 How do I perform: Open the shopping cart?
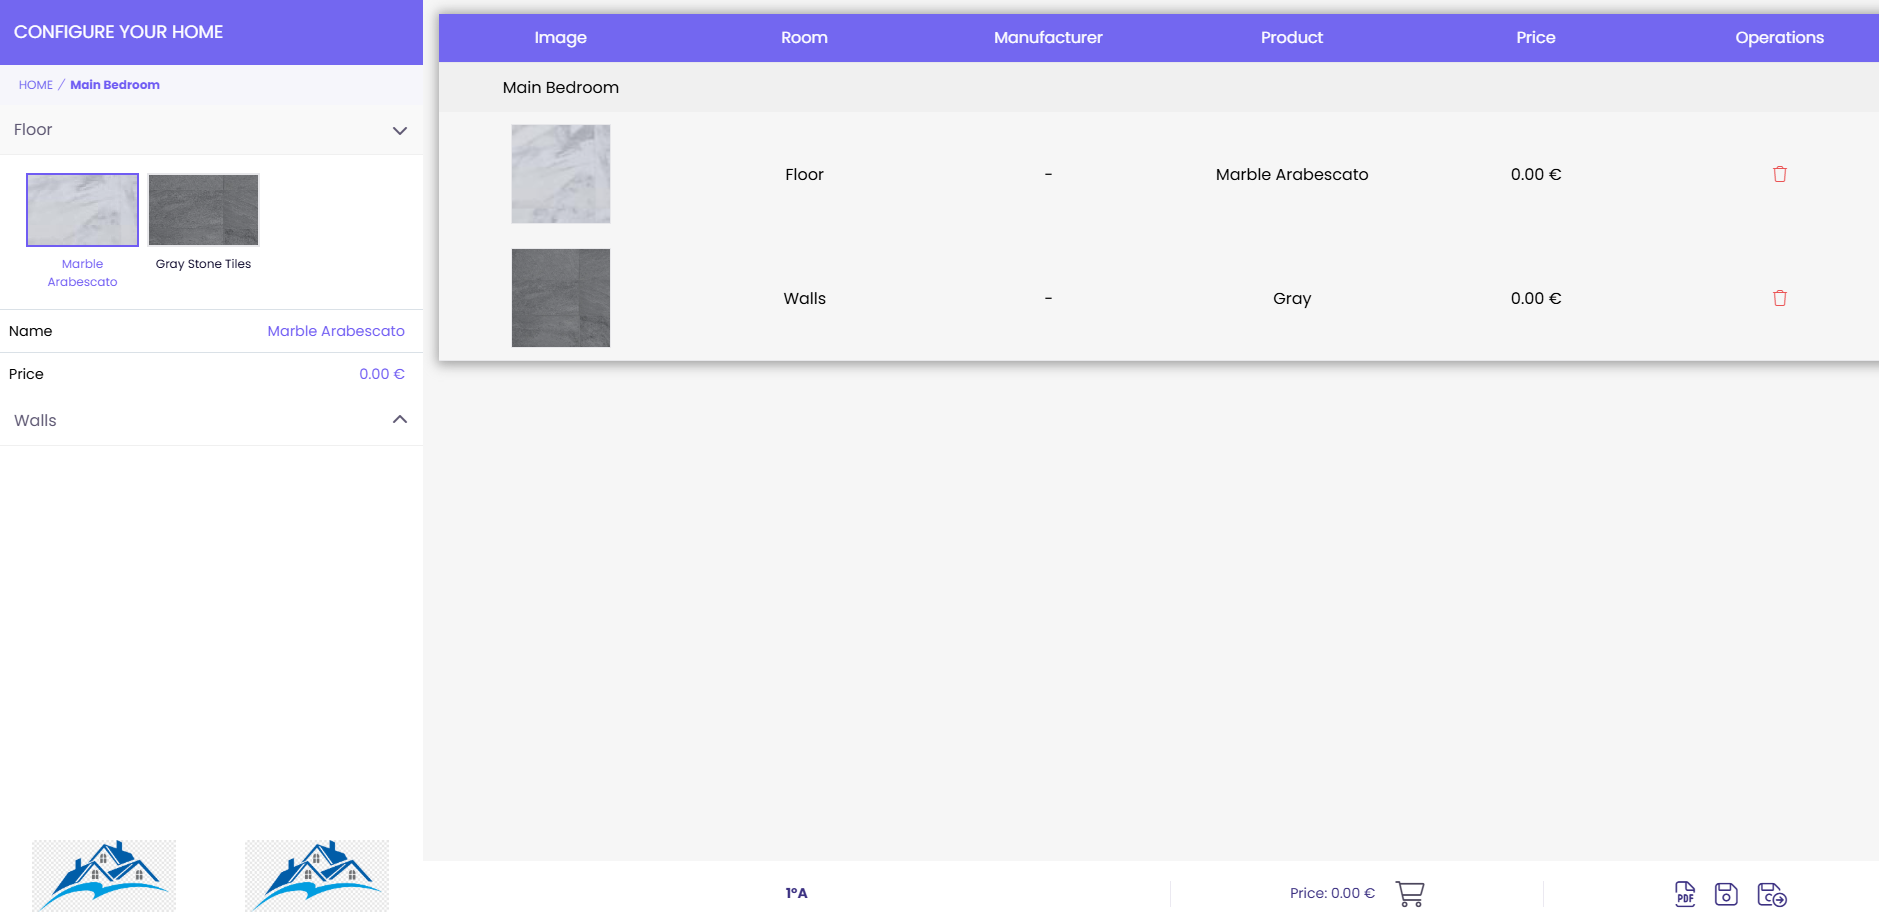tap(1409, 893)
